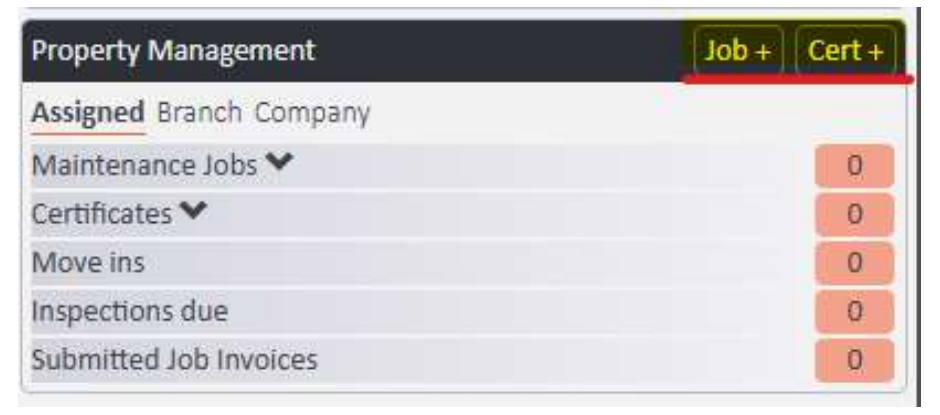Click the Move ins count badge

click(854, 263)
